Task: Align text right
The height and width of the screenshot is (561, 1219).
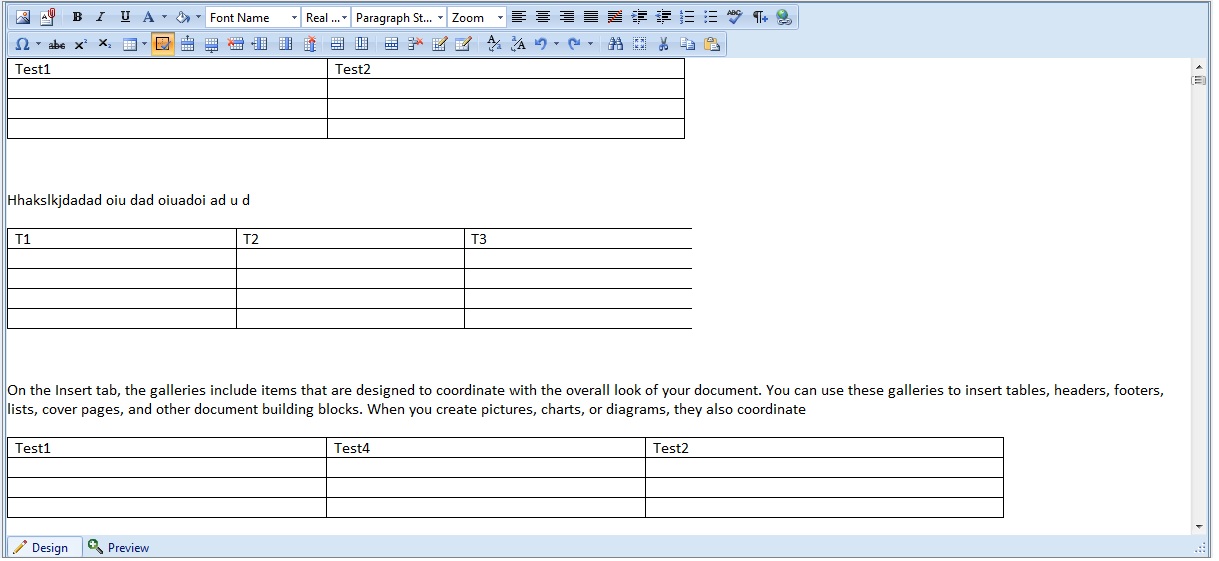Action: click(x=567, y=17)
